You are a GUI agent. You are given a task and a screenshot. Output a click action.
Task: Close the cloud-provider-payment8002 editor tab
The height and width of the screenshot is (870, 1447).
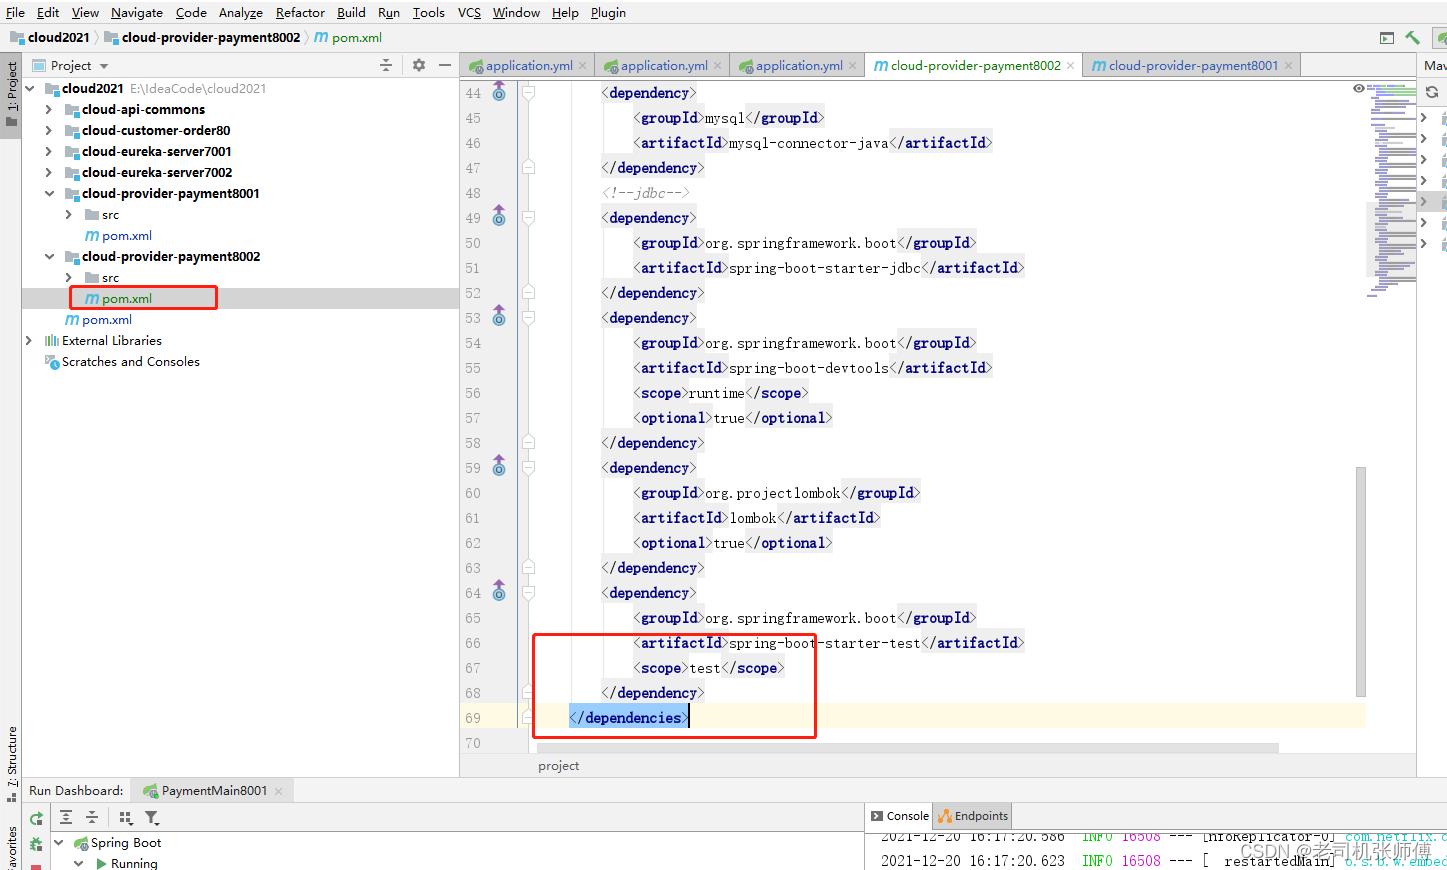pyautogui.click(x=1070, y=66)
